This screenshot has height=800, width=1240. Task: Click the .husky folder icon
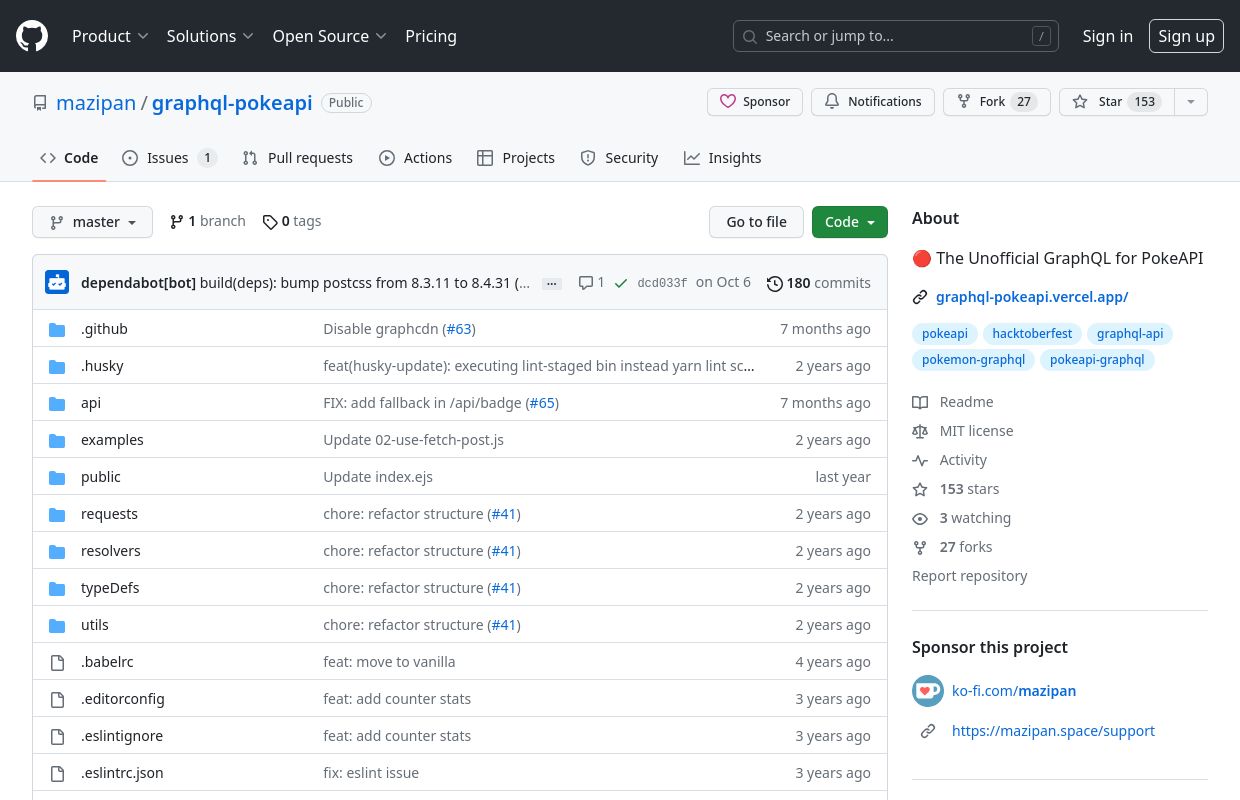click(x=57, y=366)
